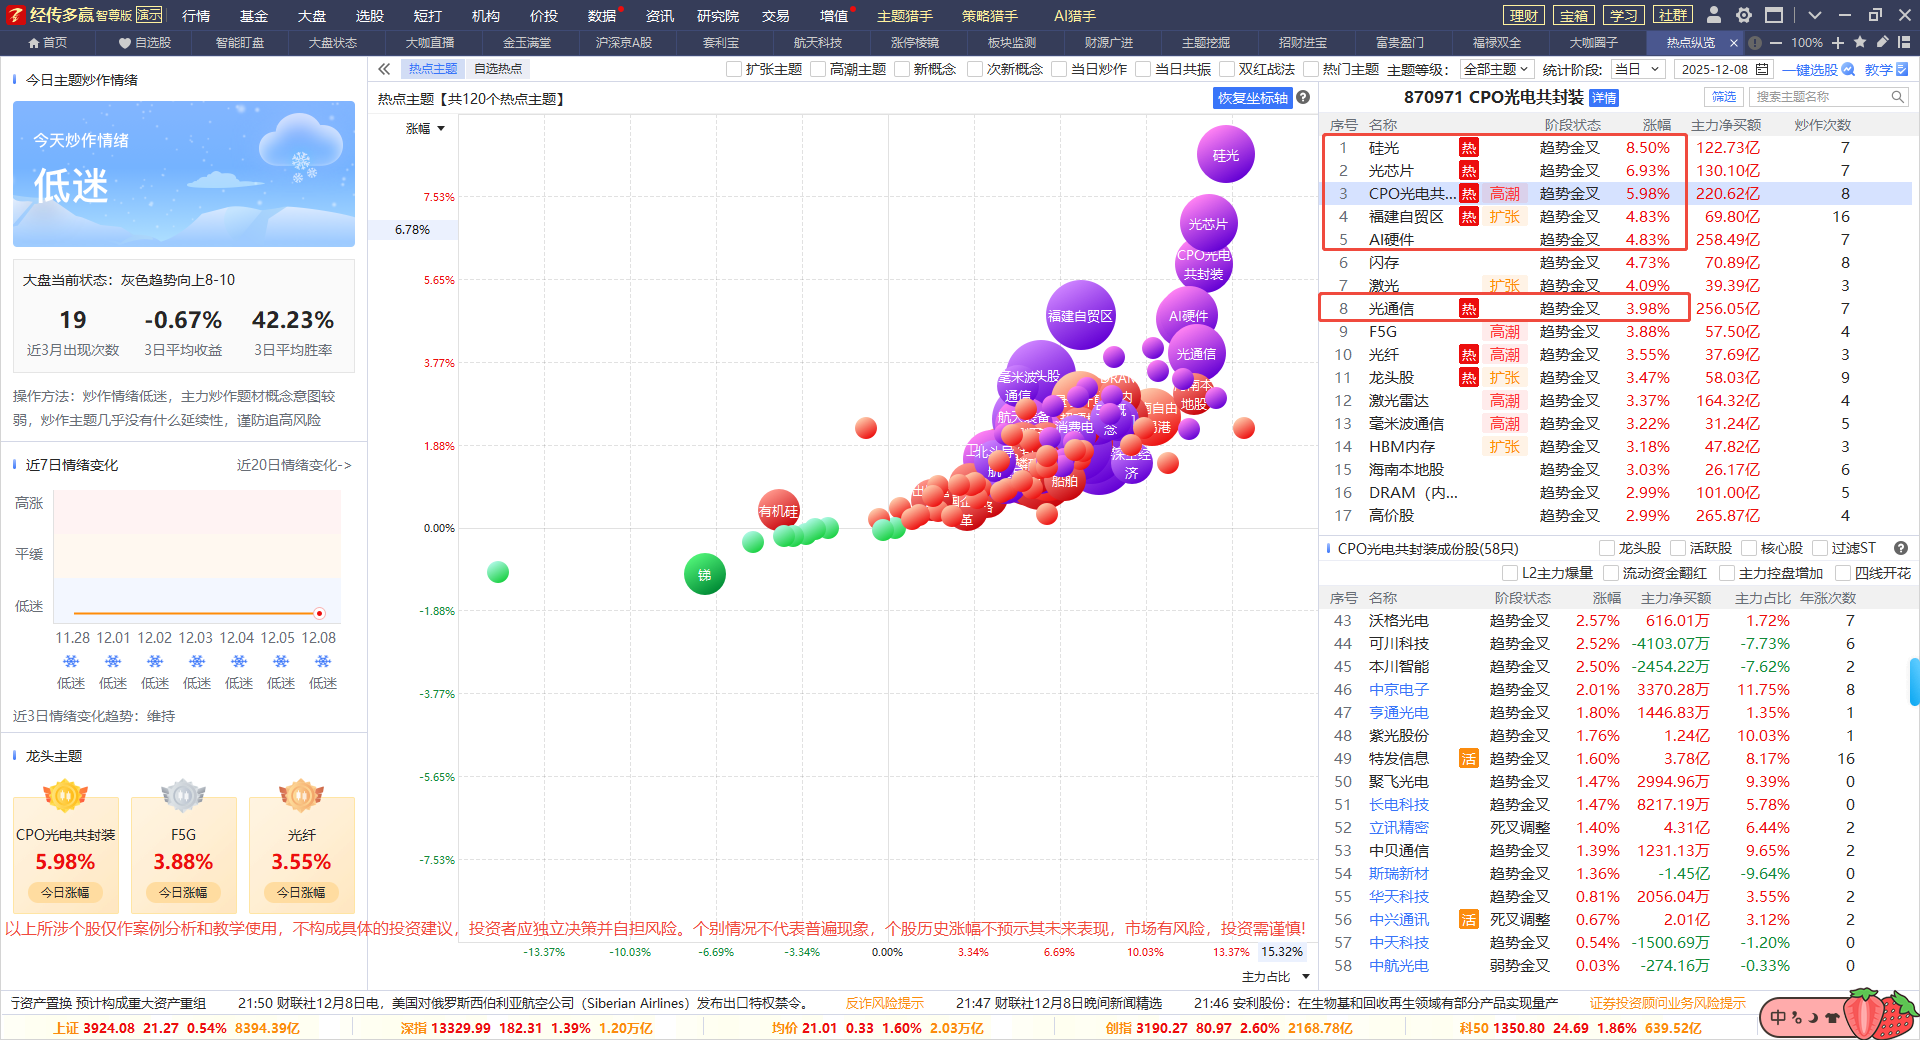Image resolution: width=1920 pixels, height=1040 pixels.
Task: Open the settings gear in title bar
Action: click(1744, 15)
